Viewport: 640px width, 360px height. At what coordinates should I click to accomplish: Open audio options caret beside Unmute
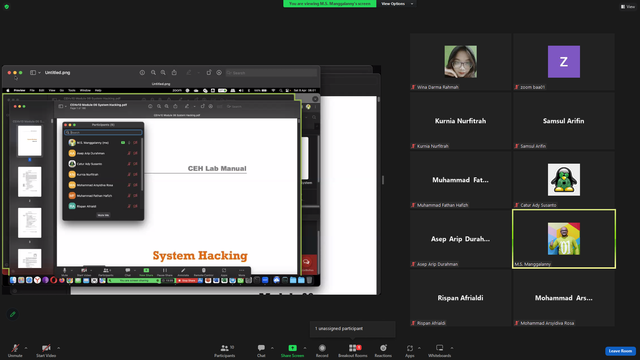(26, 348)
